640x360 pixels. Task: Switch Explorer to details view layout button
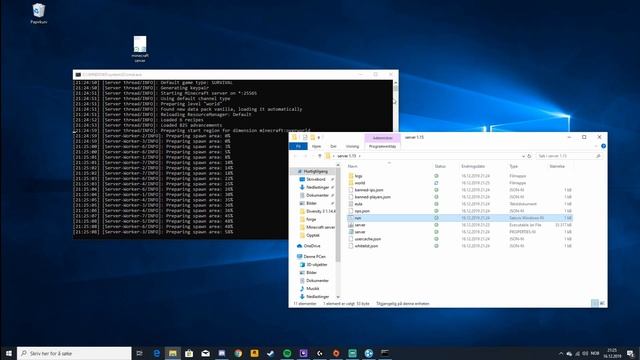[595, 303]
